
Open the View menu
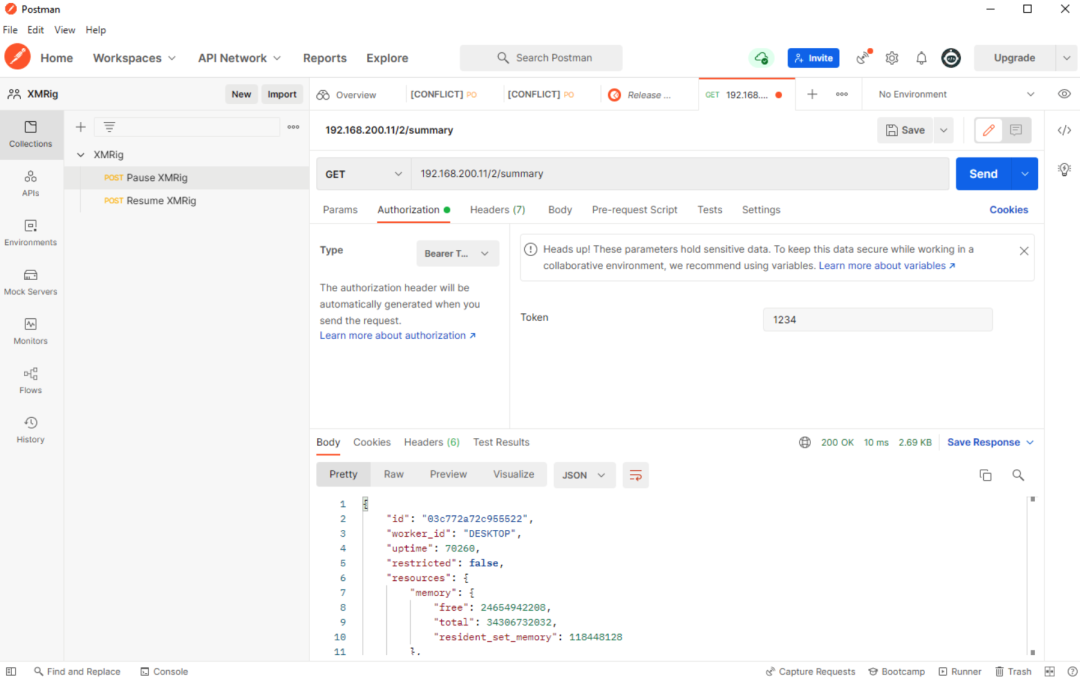64,30
